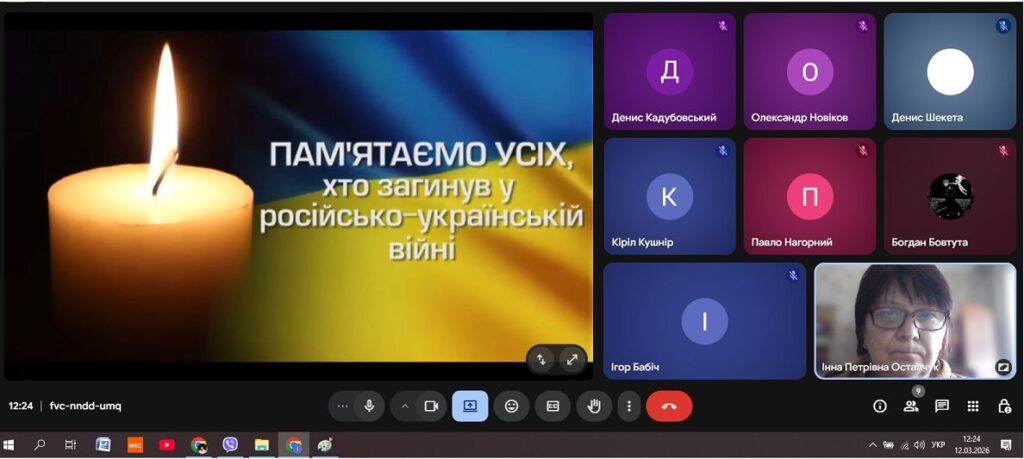Select Інна Петрівна Остапчук video tile

[x=914, y=321]
